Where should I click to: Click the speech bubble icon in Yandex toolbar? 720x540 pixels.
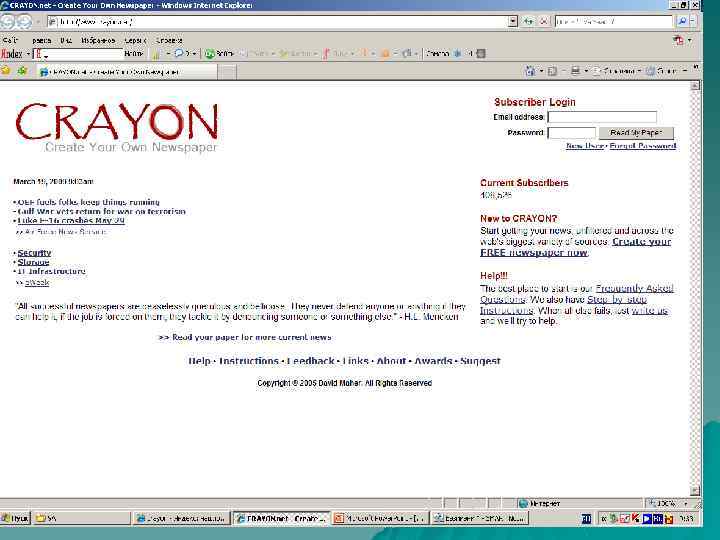[179, 54]
